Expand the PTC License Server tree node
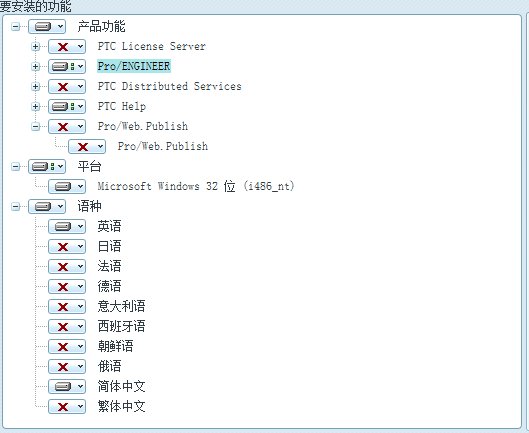529x433 pixels. tap(35, 47)
